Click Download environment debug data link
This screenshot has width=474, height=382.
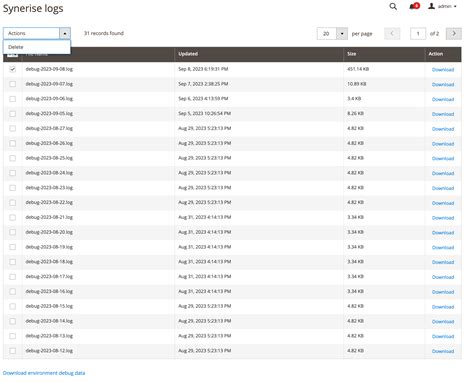44,373
